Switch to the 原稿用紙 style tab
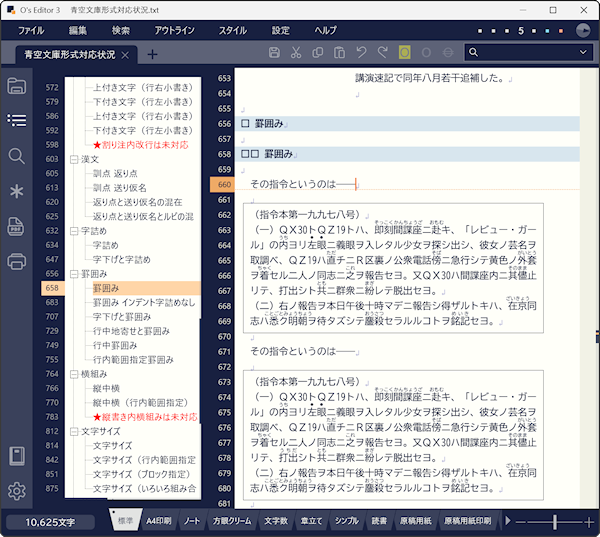 415,521
